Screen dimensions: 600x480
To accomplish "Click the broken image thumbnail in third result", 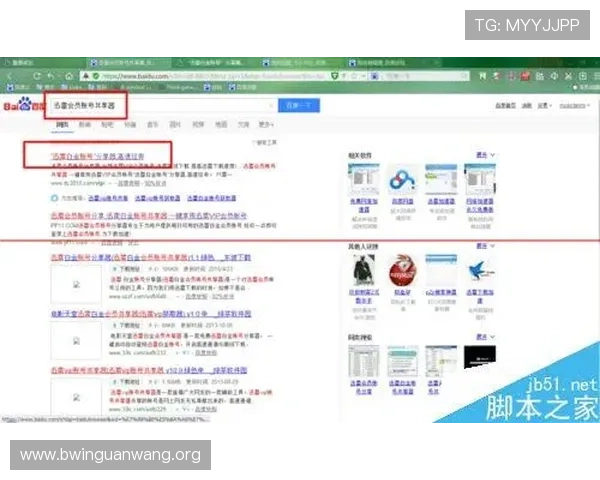I will pyautogui.click(x=76, y=284).
